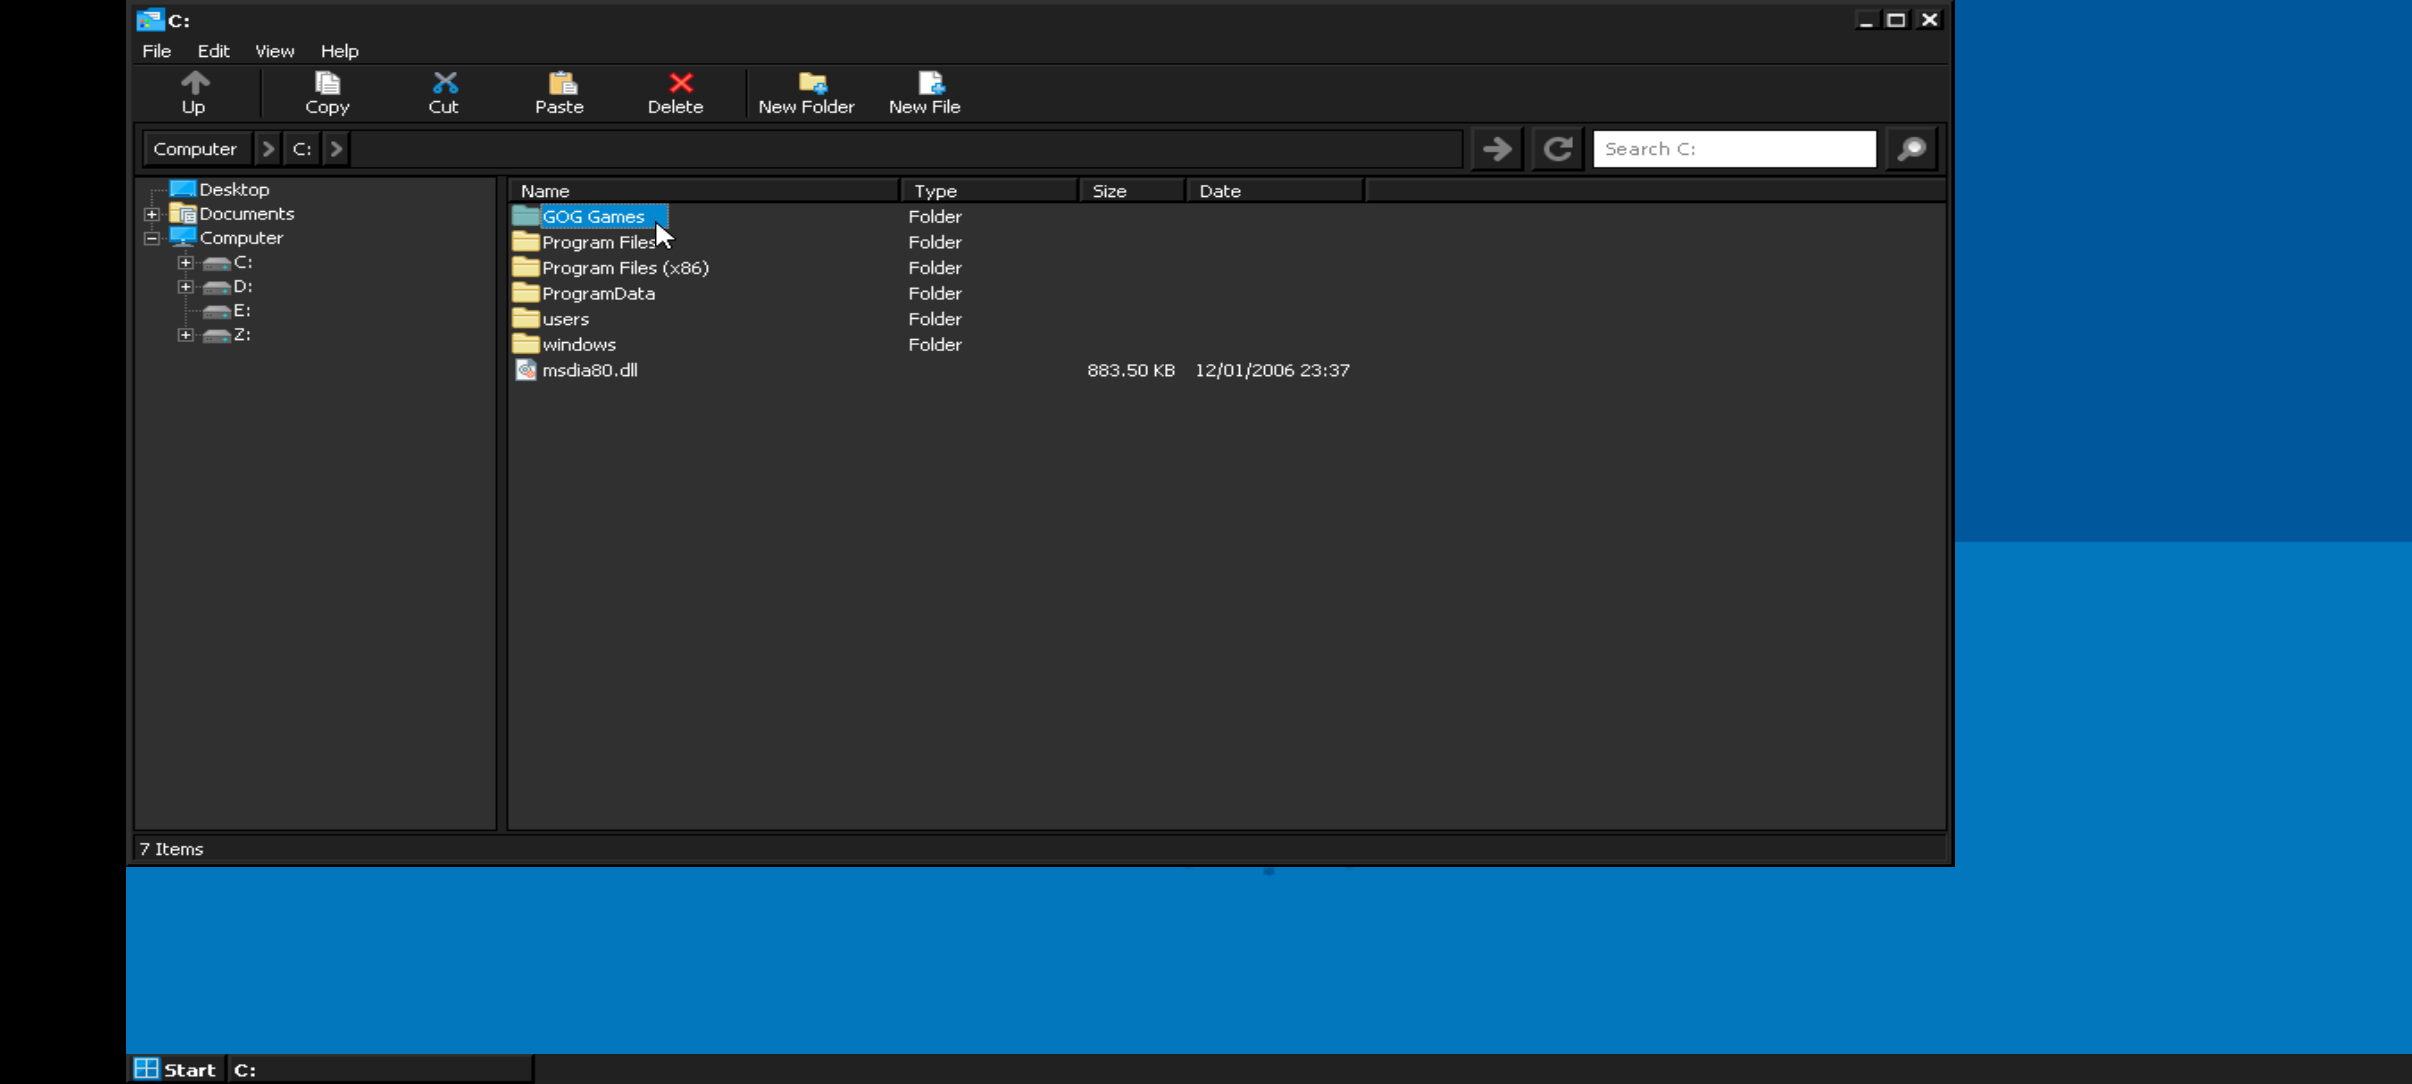
Task: Open the Edit menu
Action: [213, 51]
